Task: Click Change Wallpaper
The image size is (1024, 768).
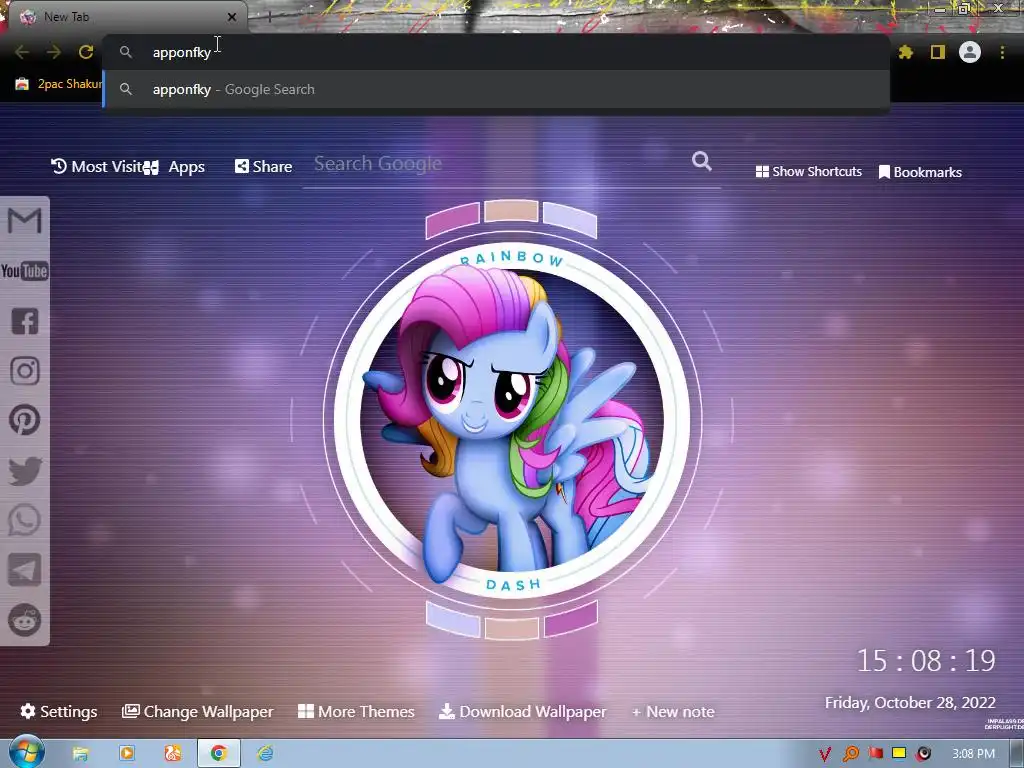Action: (x=197, y=712)
